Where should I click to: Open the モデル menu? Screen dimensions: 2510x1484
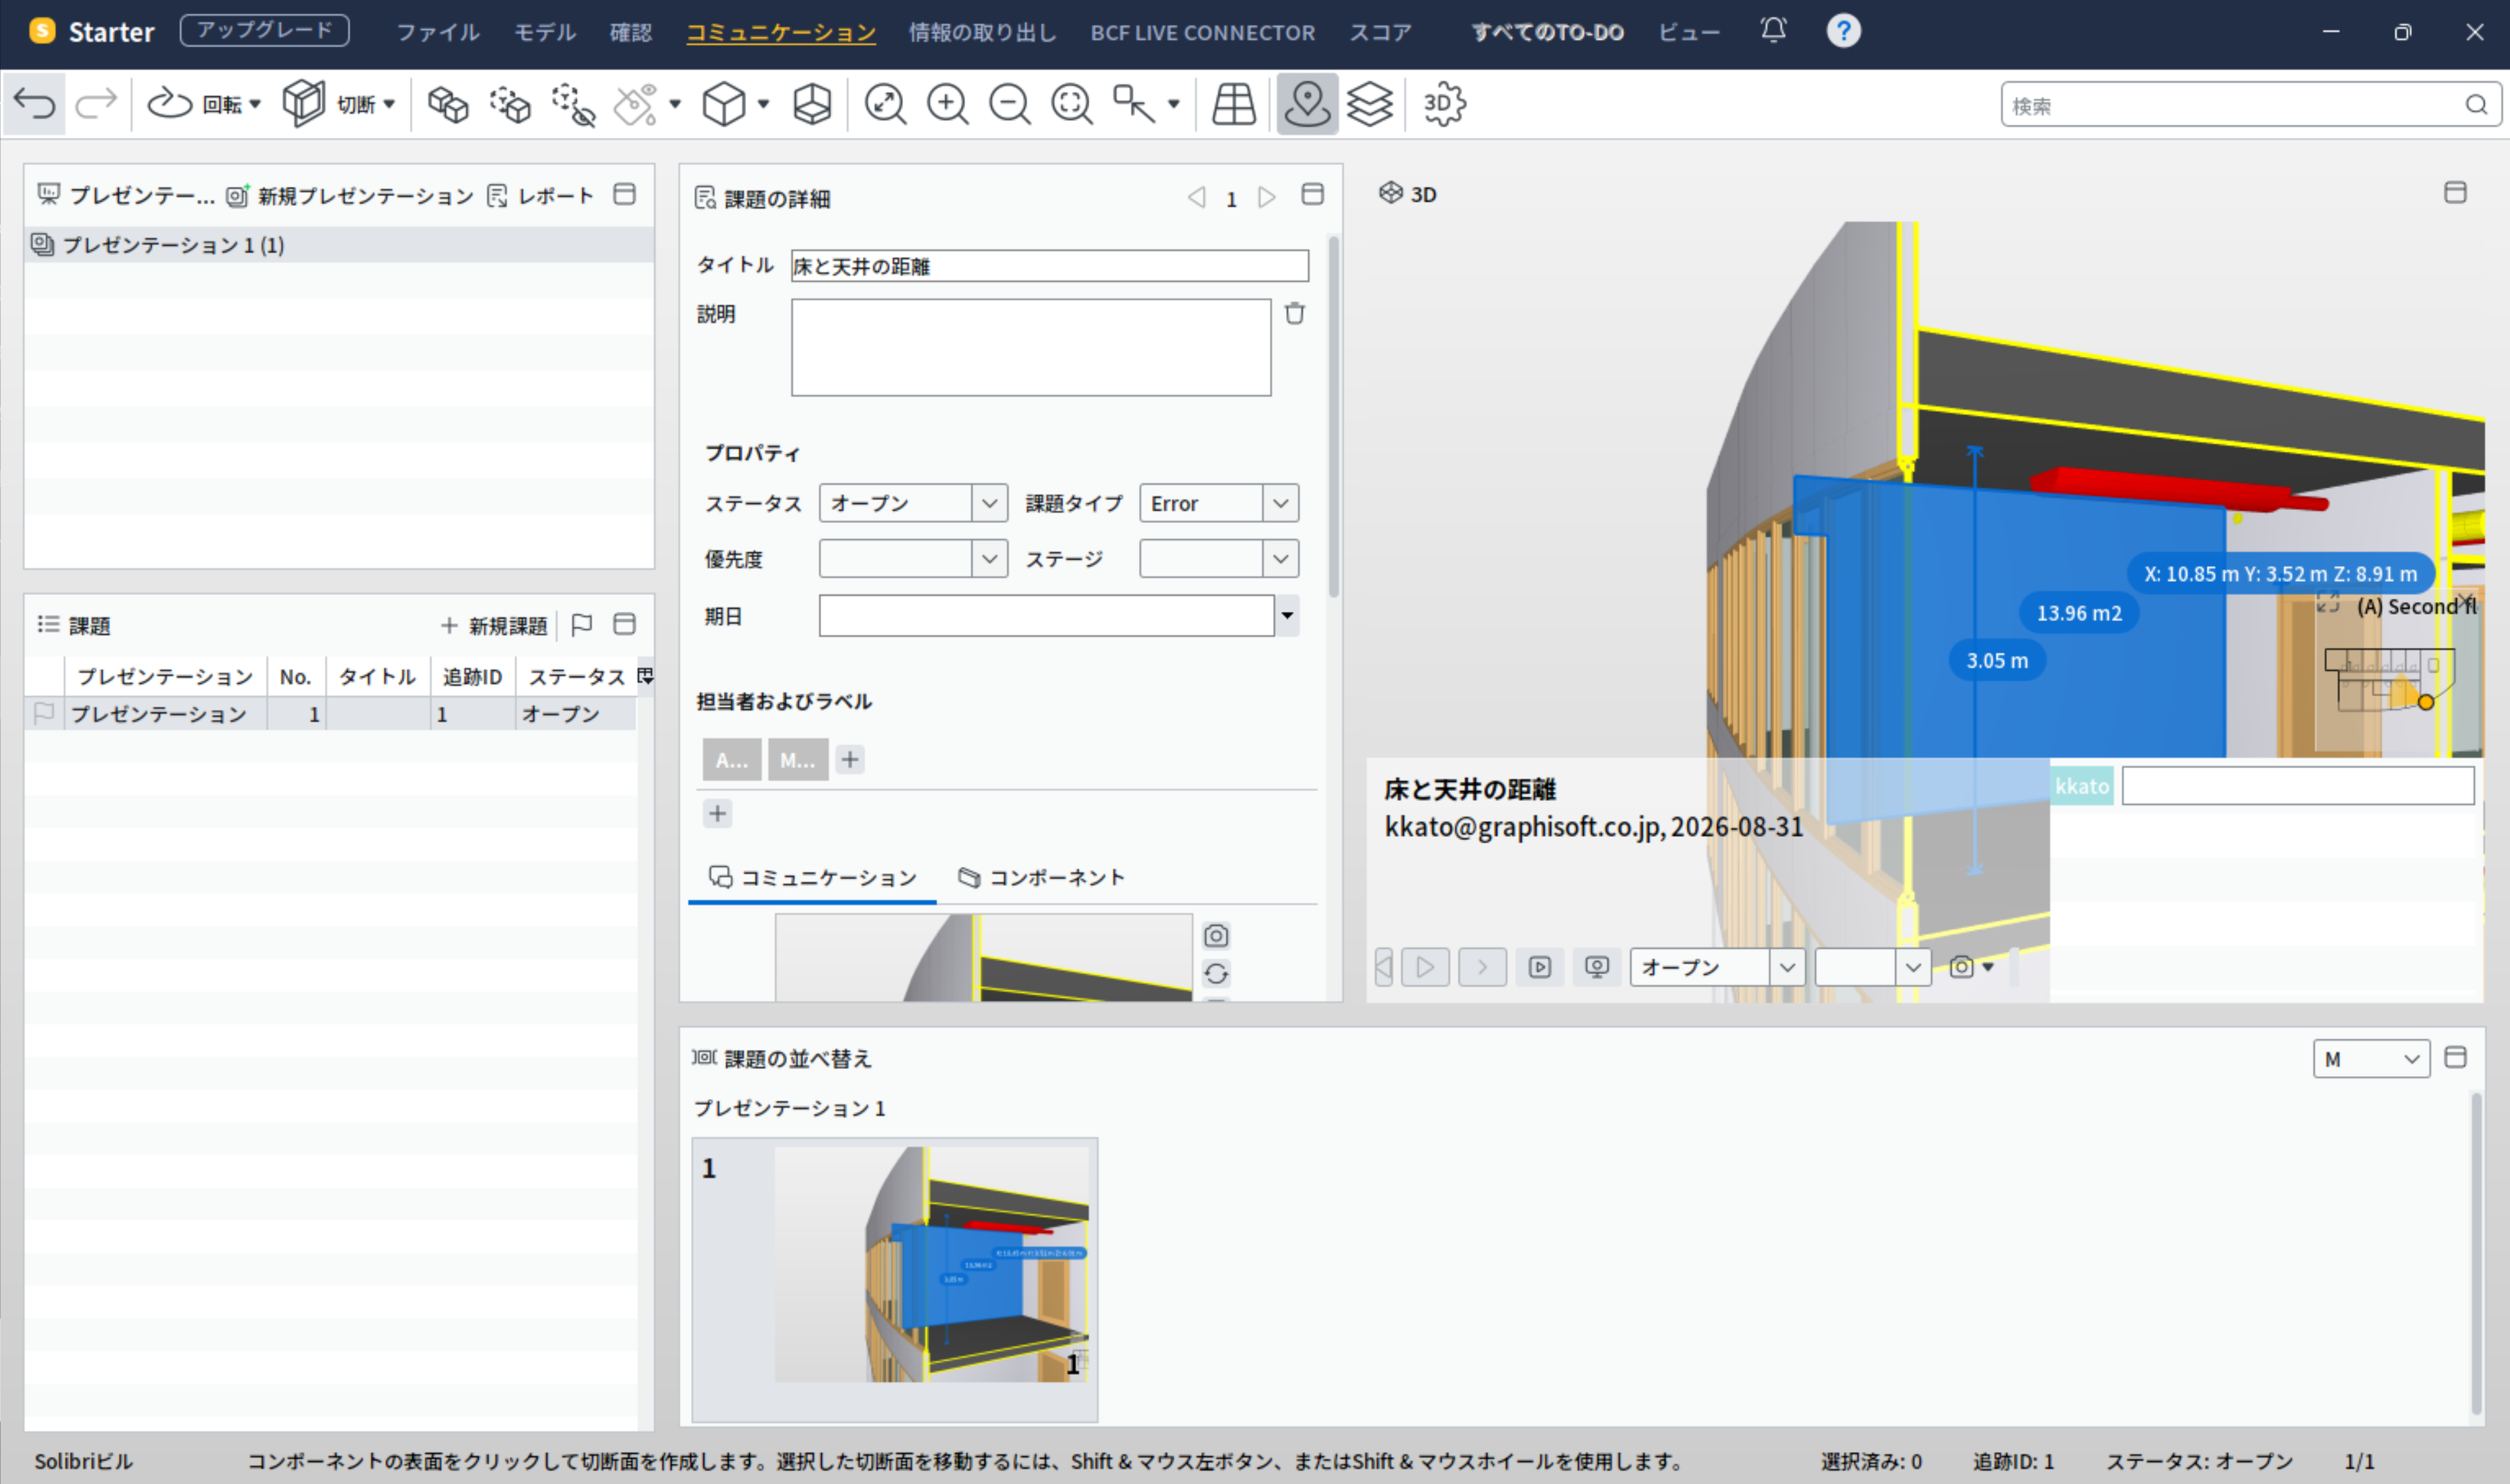click(x=545, y=32)
